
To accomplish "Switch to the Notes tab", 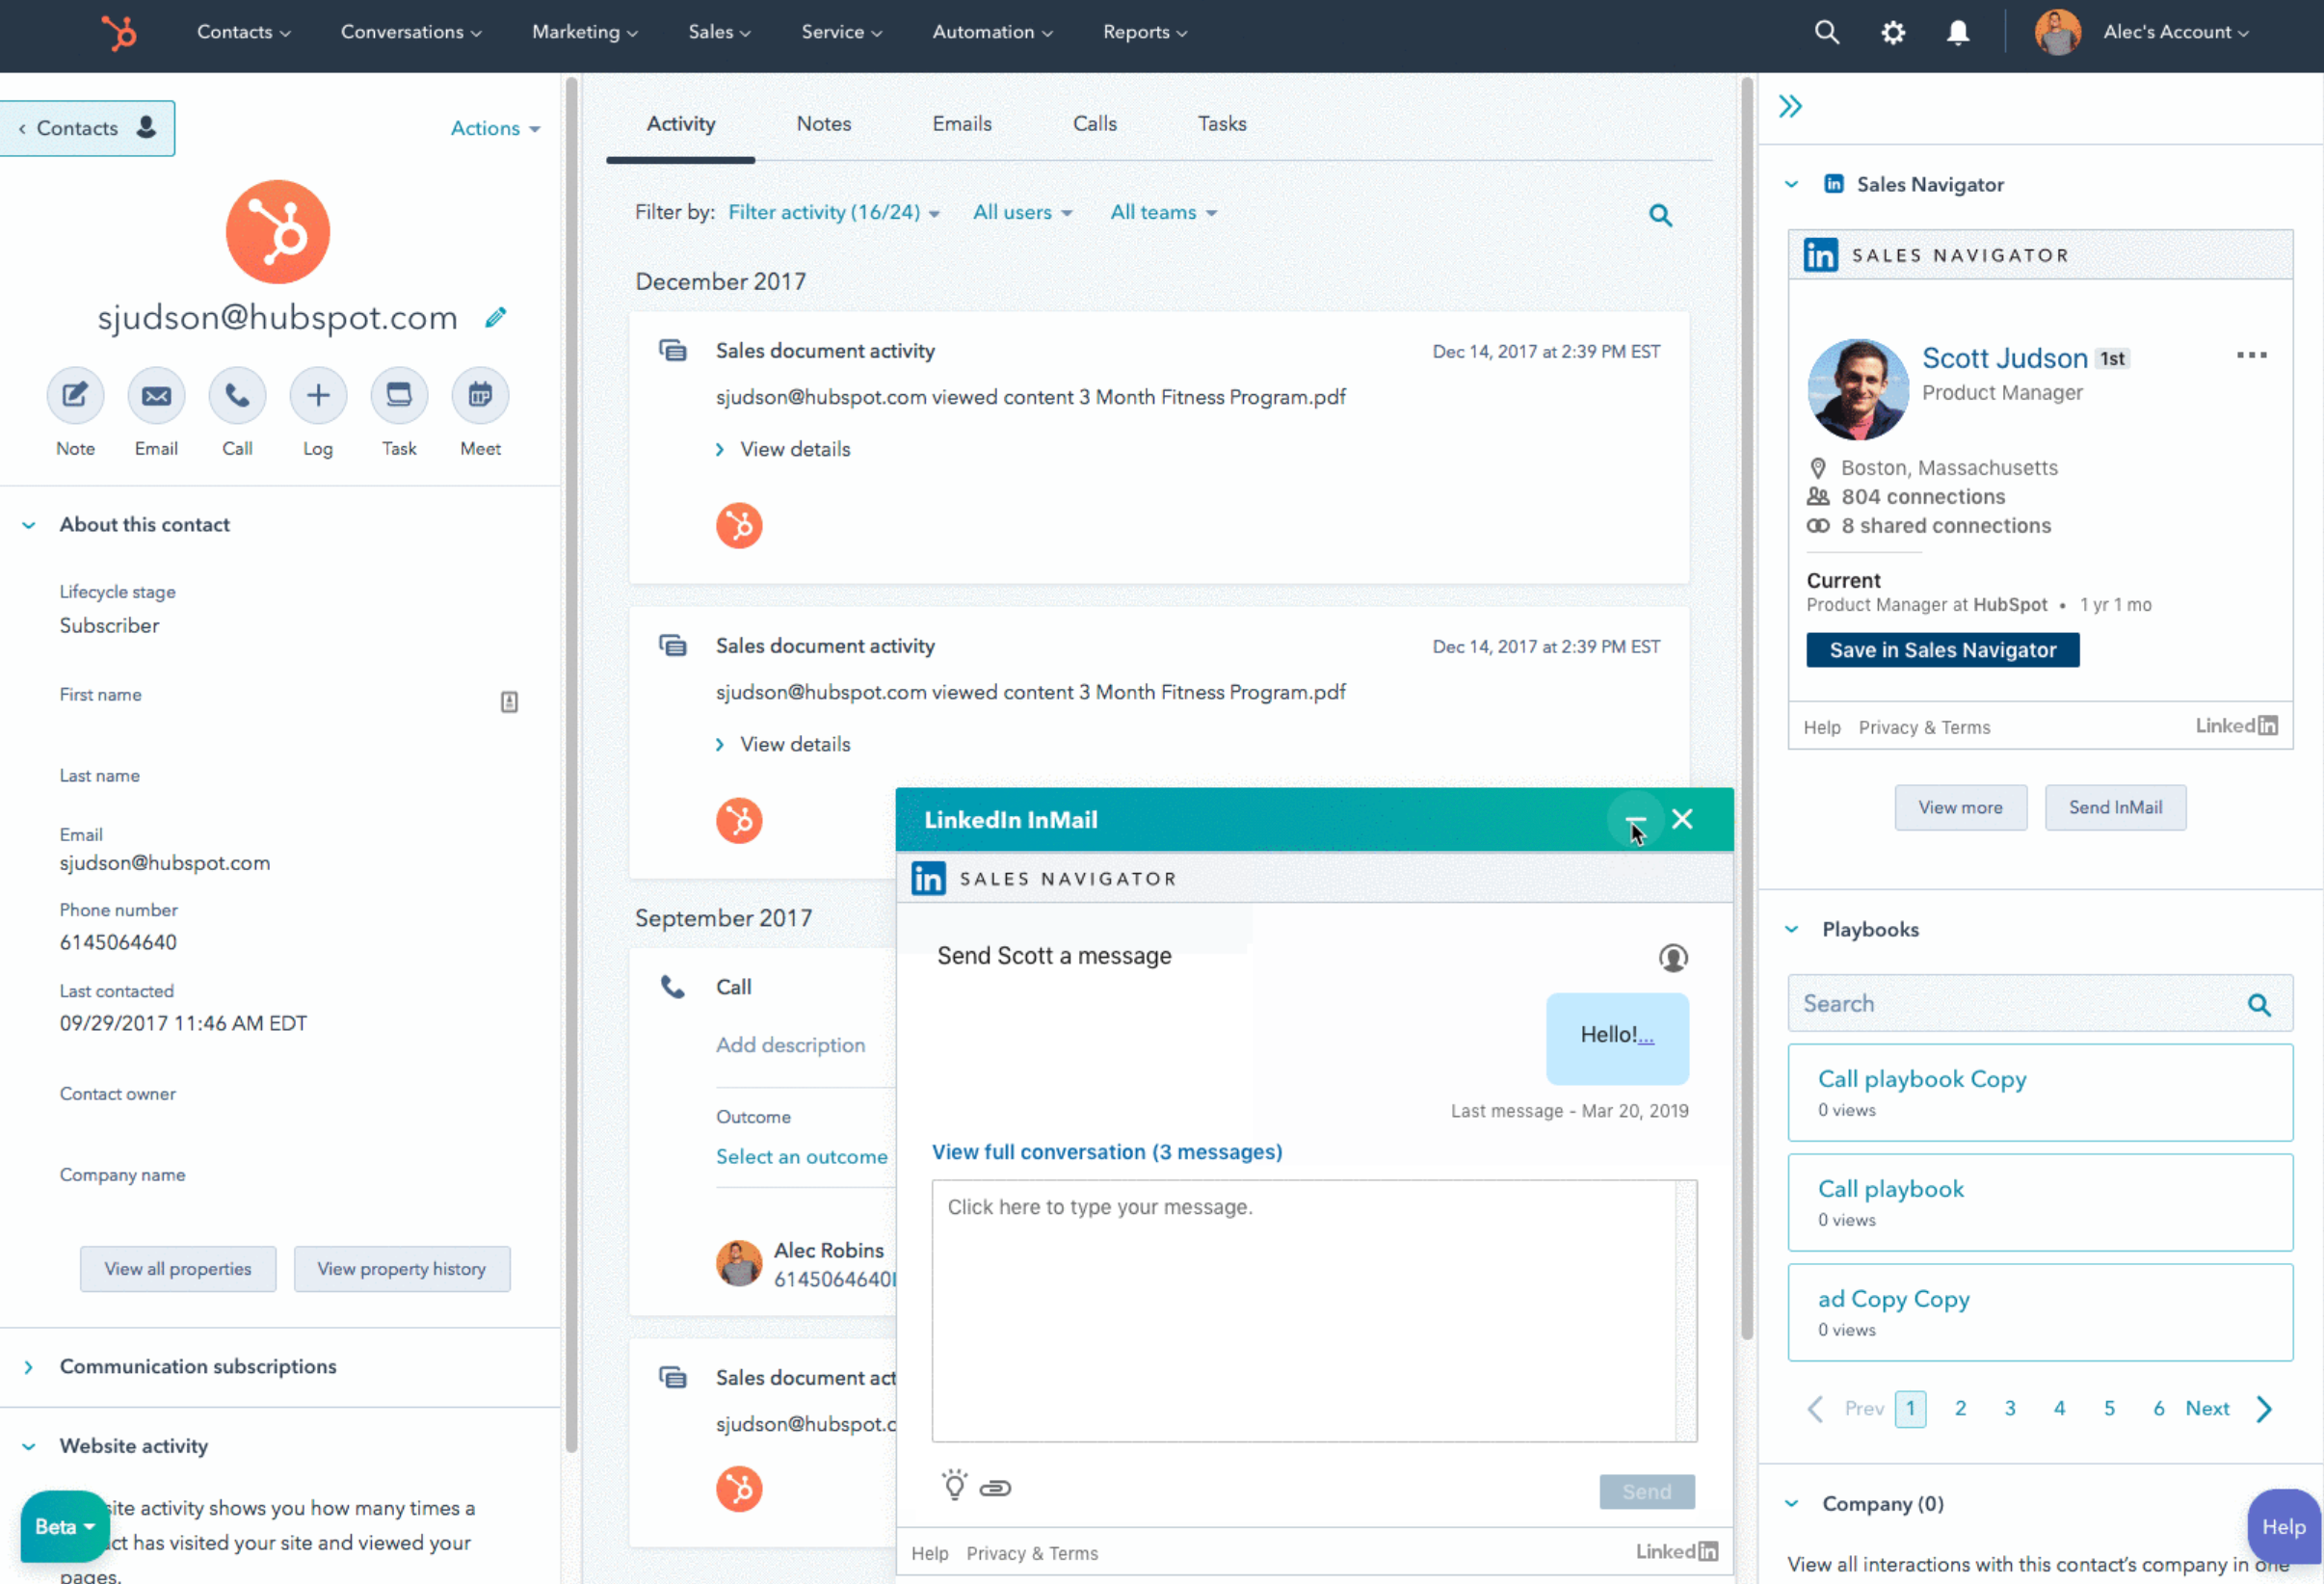I will tap(824, 124).
